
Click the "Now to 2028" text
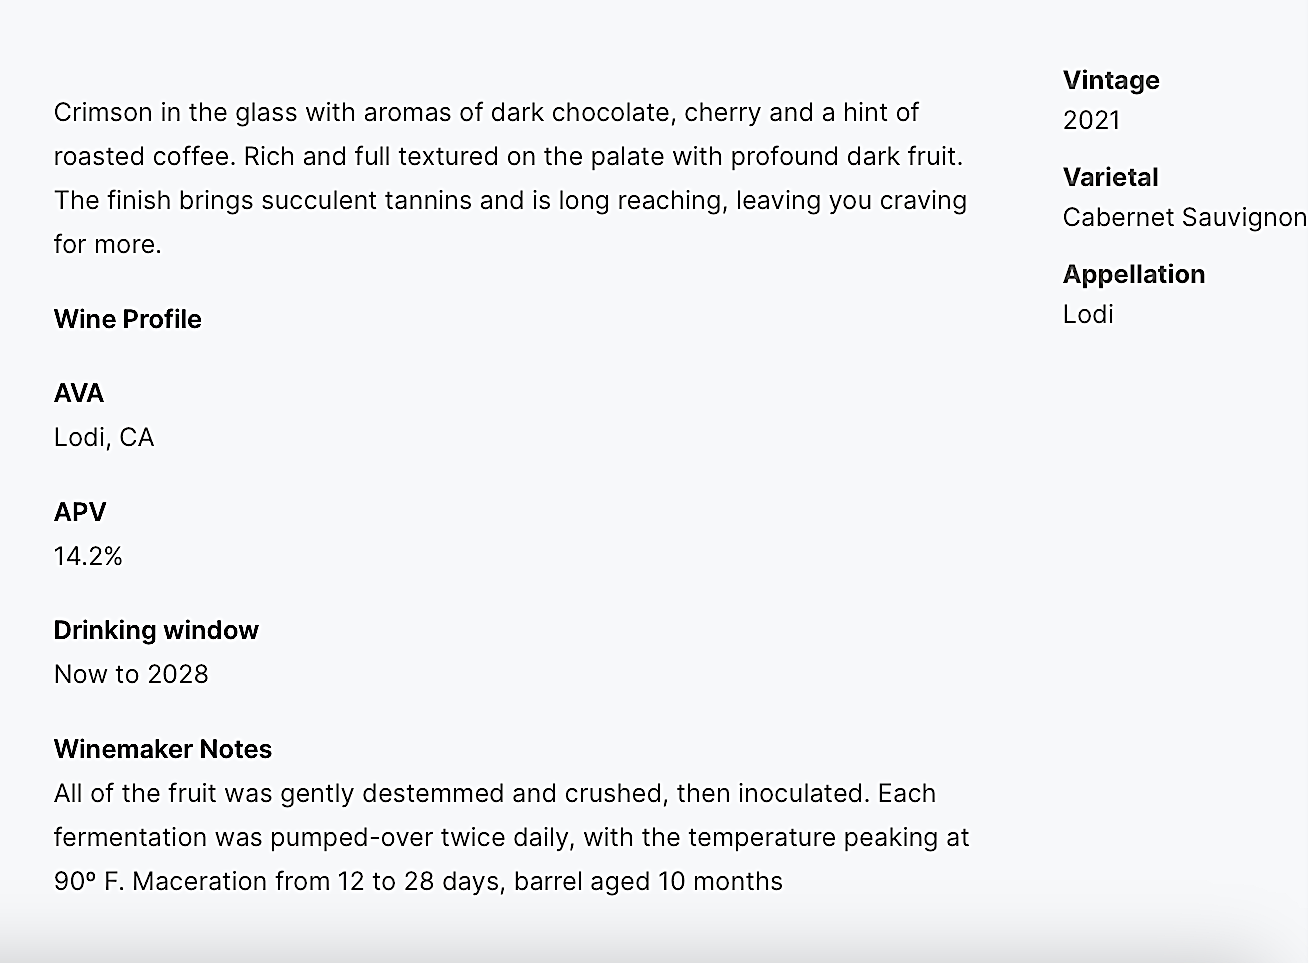tap(131, 674)
